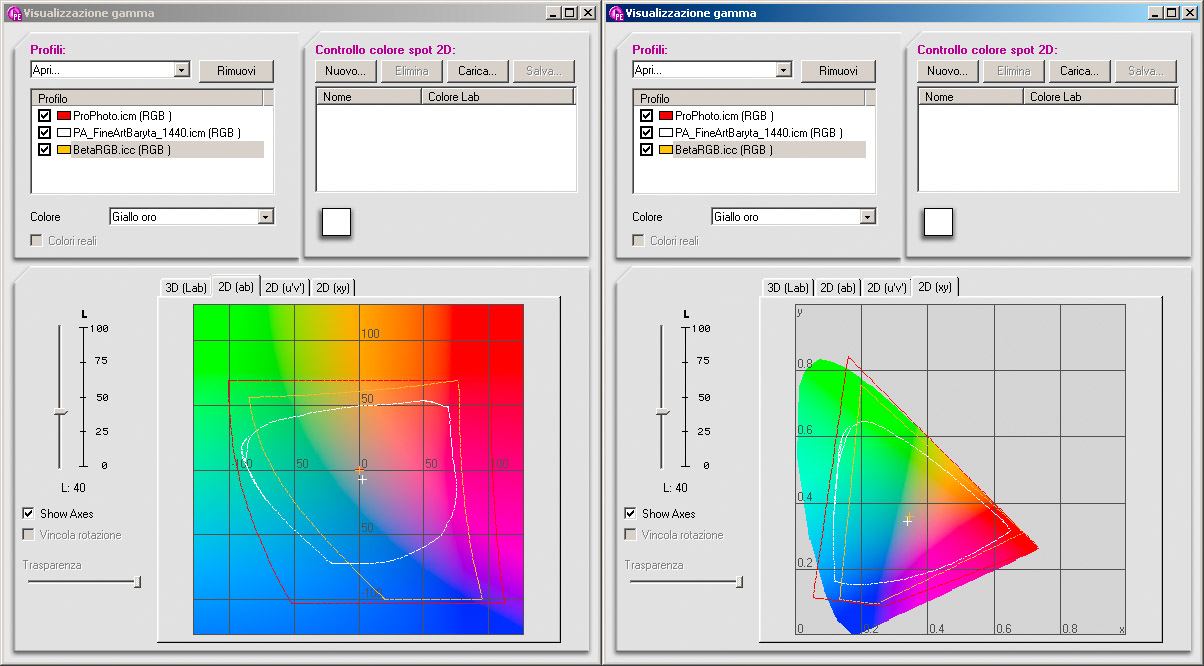The image size is (1204, 666).
Task: Switch to 3D (Lab) tab in left window
Action: pos(185,288)
